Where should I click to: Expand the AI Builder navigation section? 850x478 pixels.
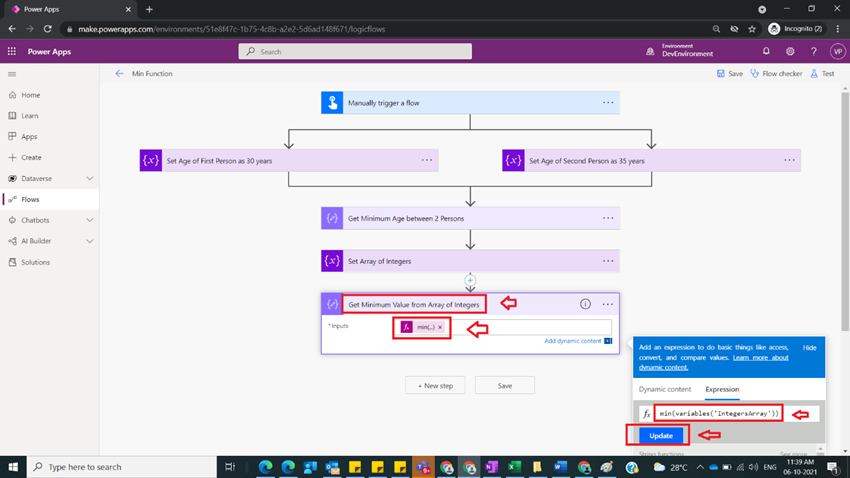pyautogui.click(x=89, y=241)
